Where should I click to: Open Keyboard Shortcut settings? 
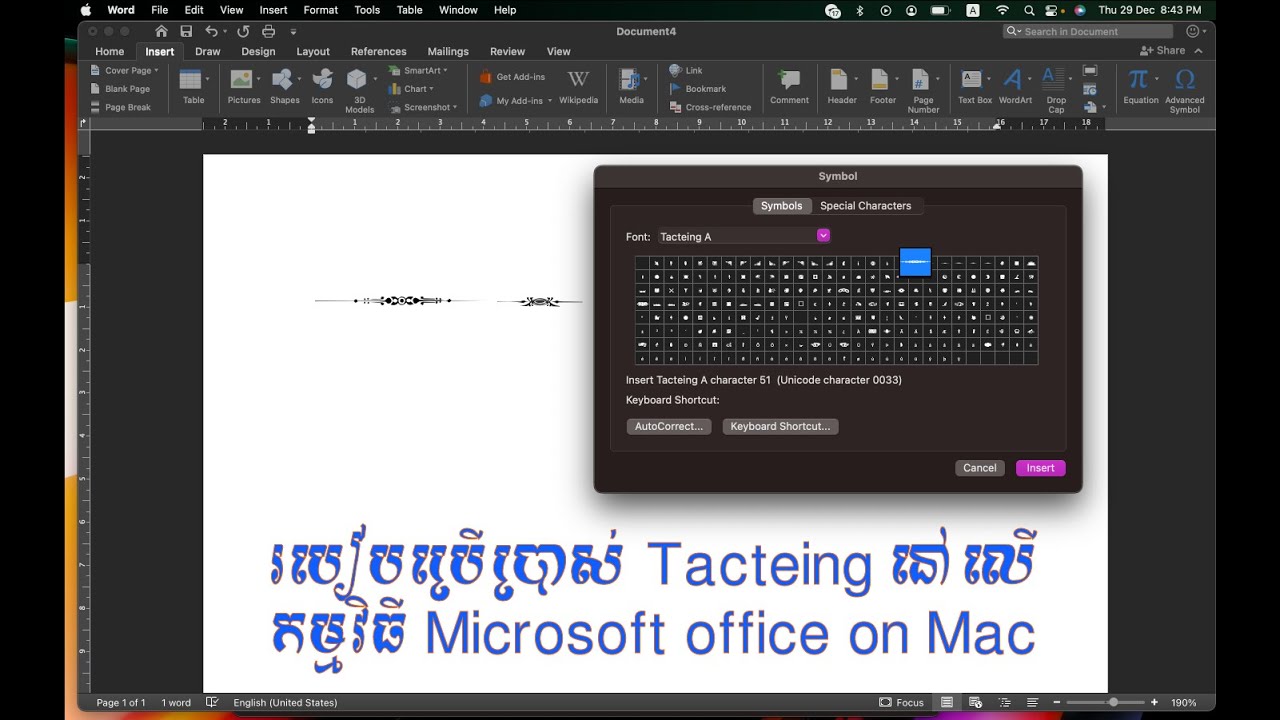pos(781,426)
